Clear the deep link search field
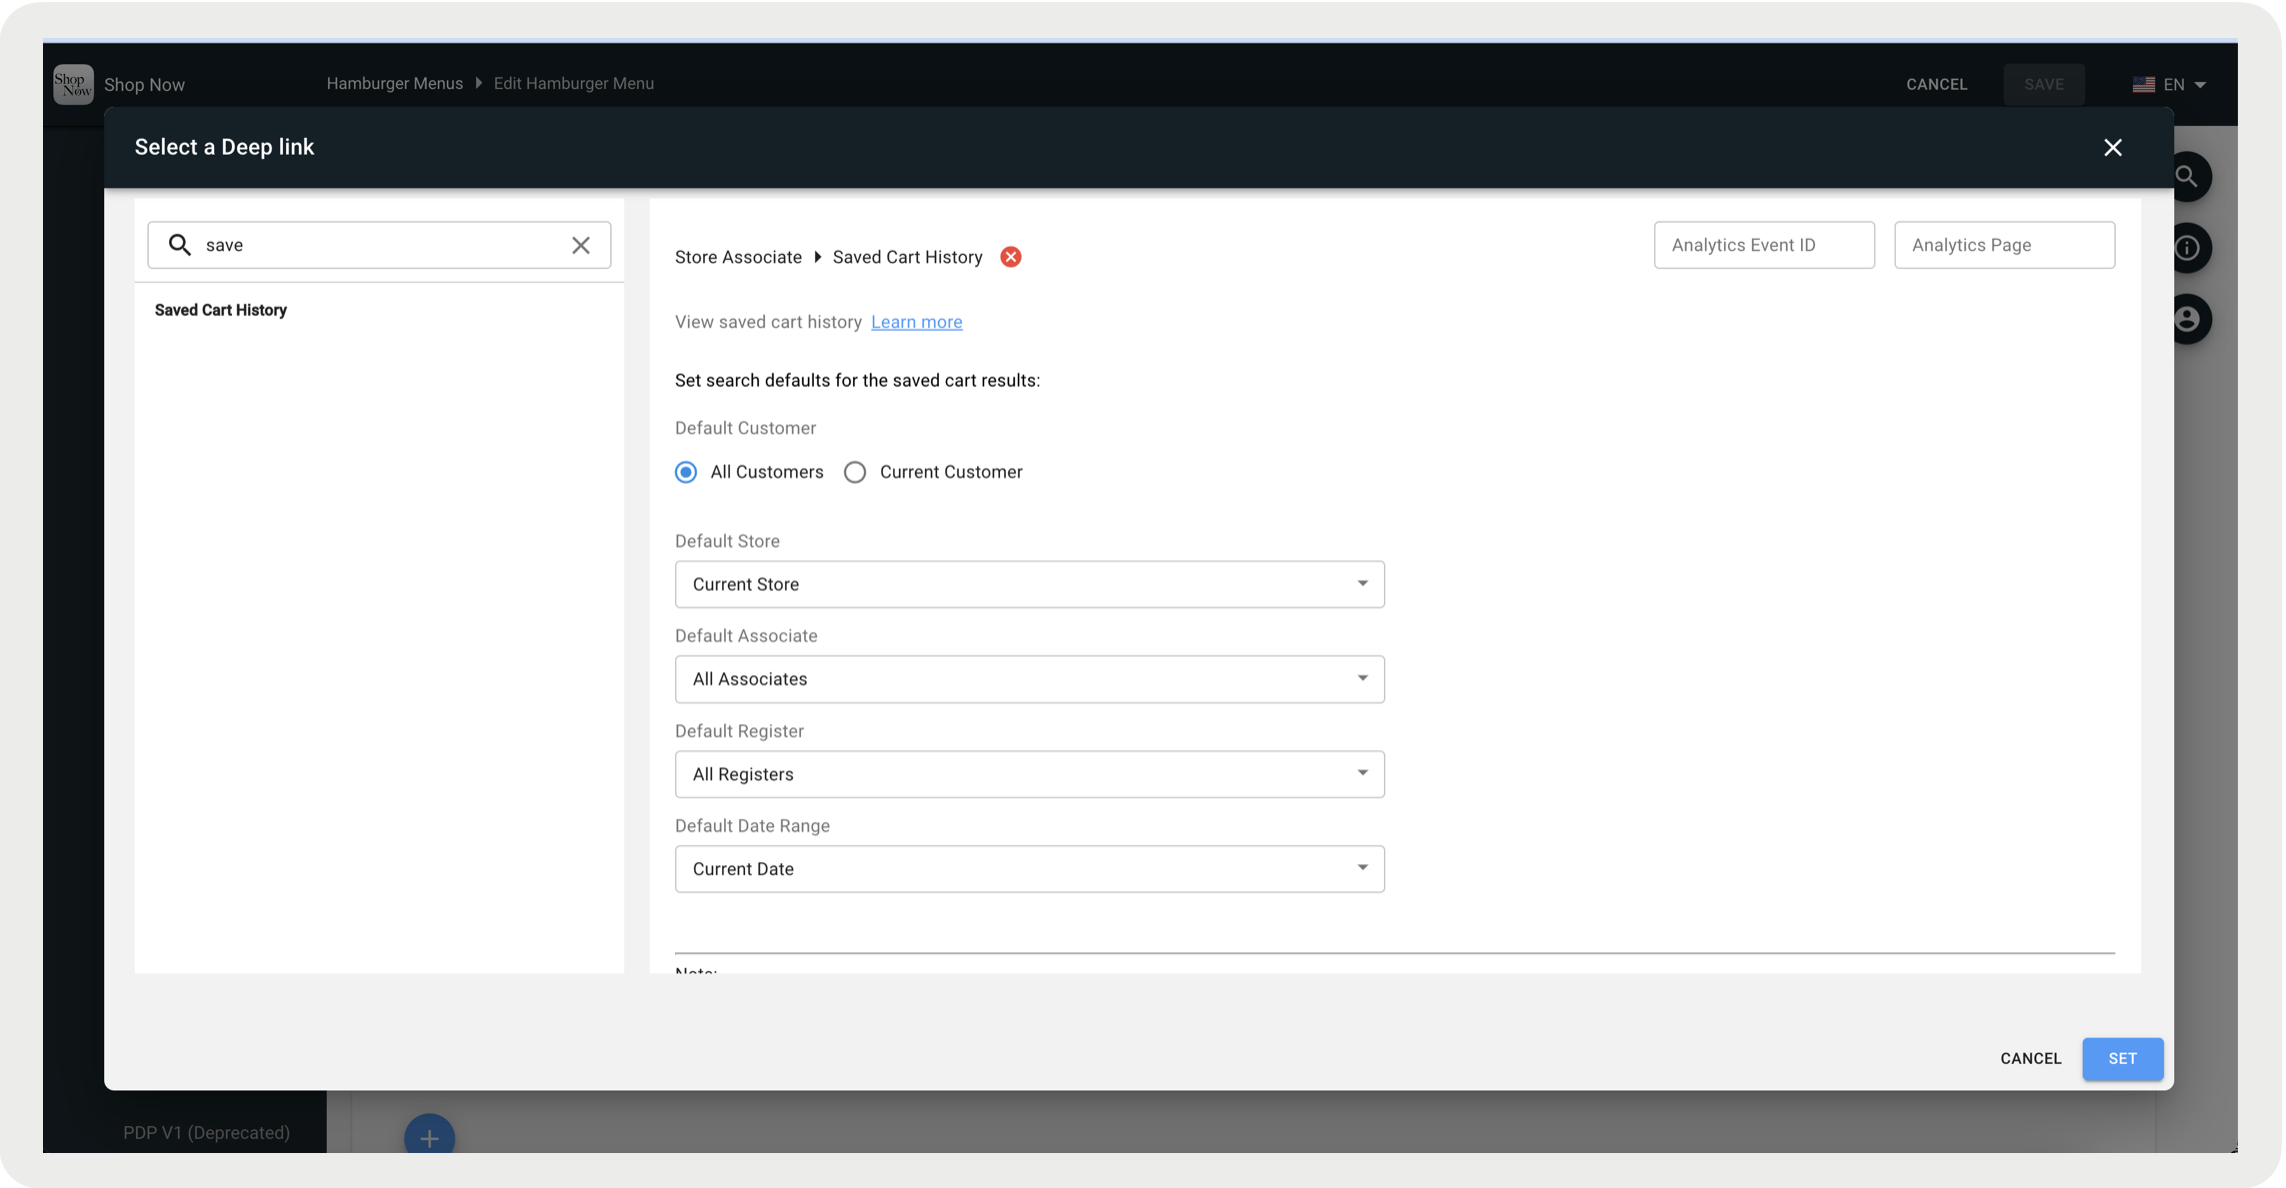The image size is (2286, 1188). click(x=581, y=245)
